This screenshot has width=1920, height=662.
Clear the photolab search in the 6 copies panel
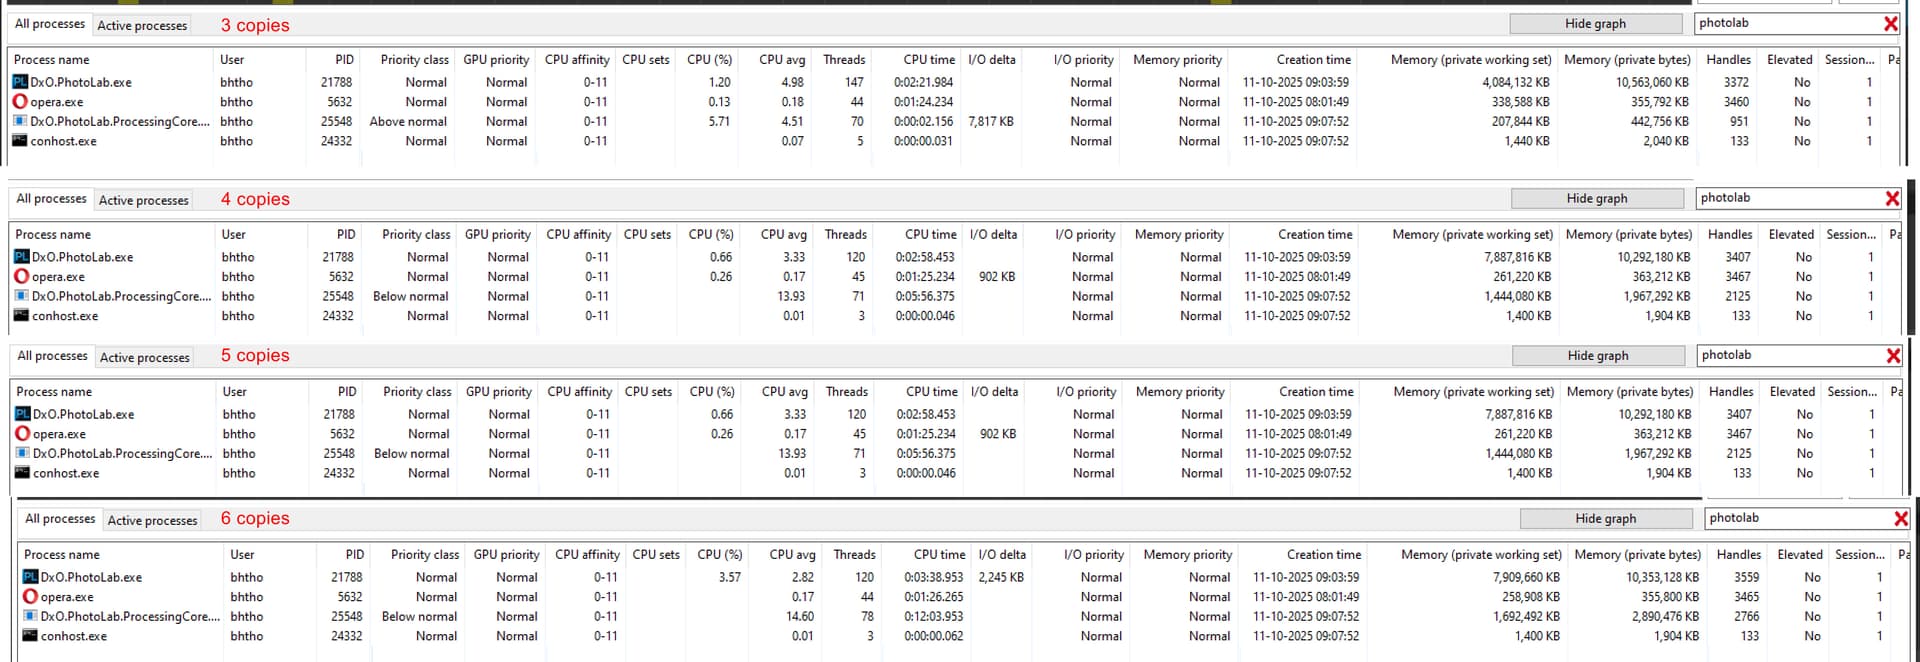pos(1901,519)
